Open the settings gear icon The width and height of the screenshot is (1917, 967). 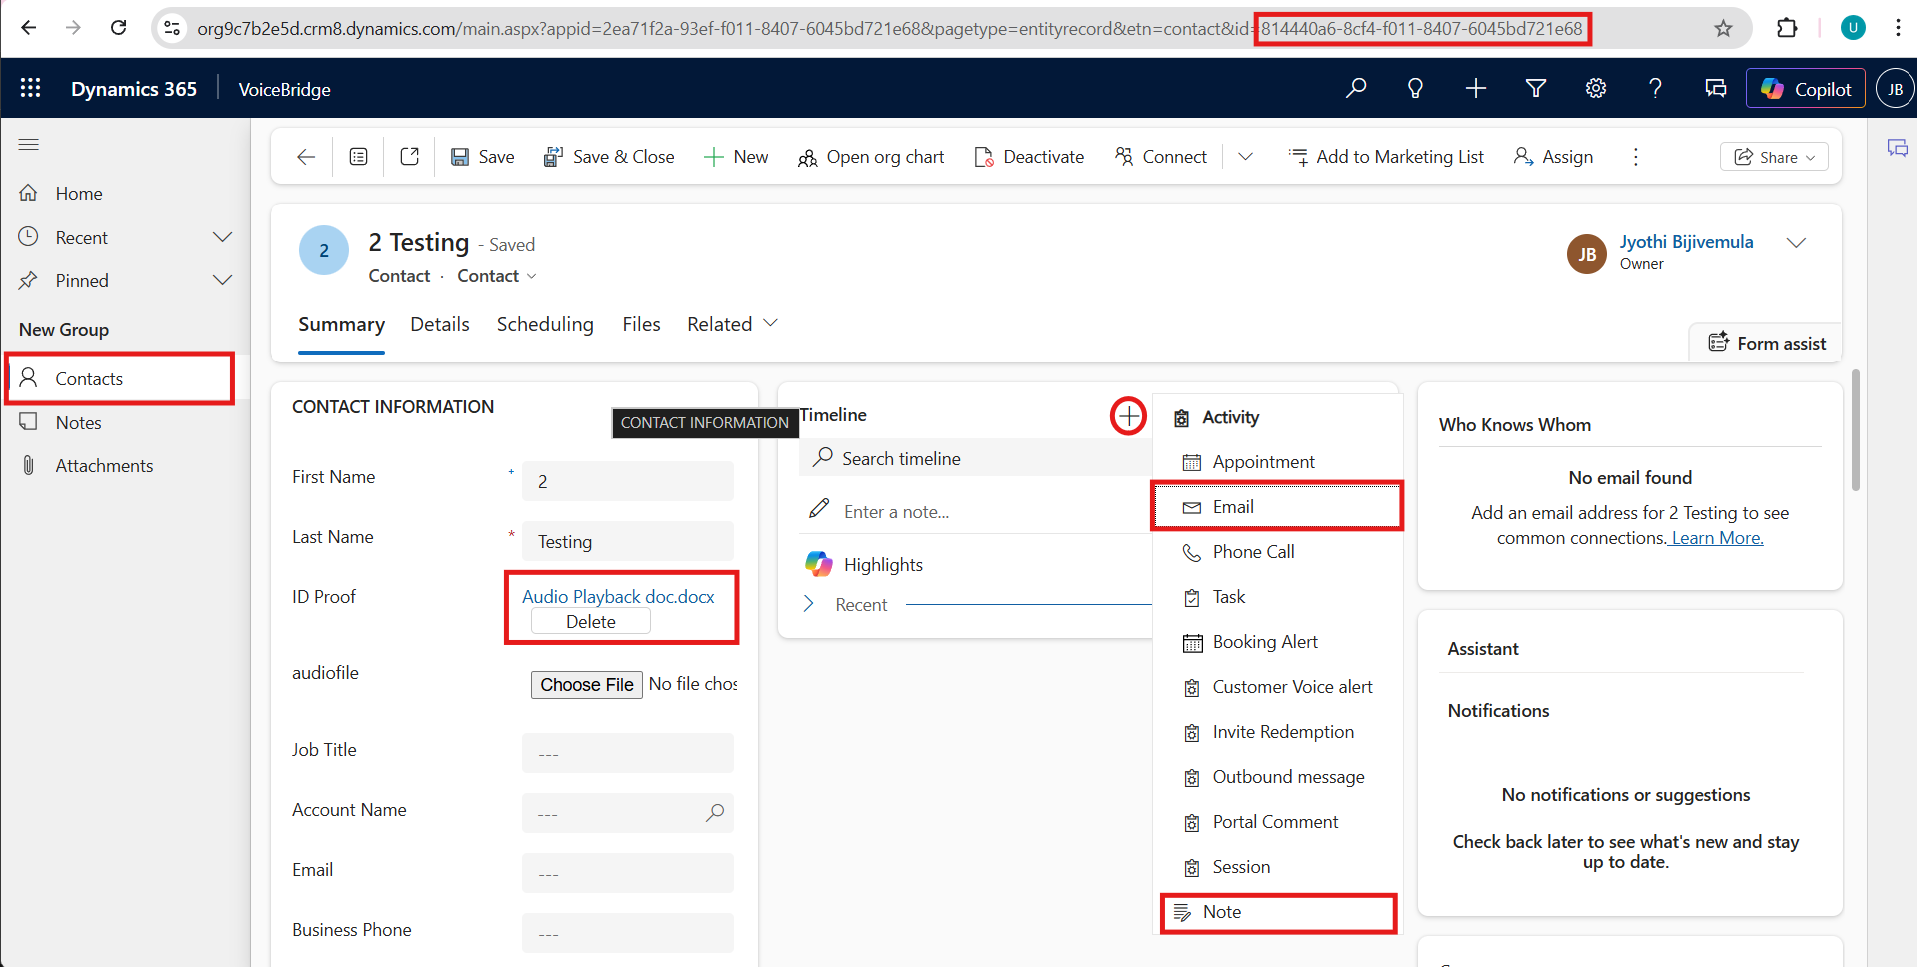tap(1596, 89)
